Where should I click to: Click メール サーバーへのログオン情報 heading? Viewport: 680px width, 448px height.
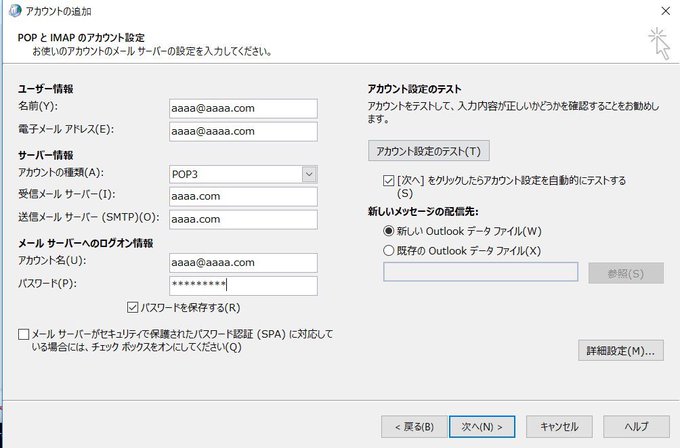(85, 243)
